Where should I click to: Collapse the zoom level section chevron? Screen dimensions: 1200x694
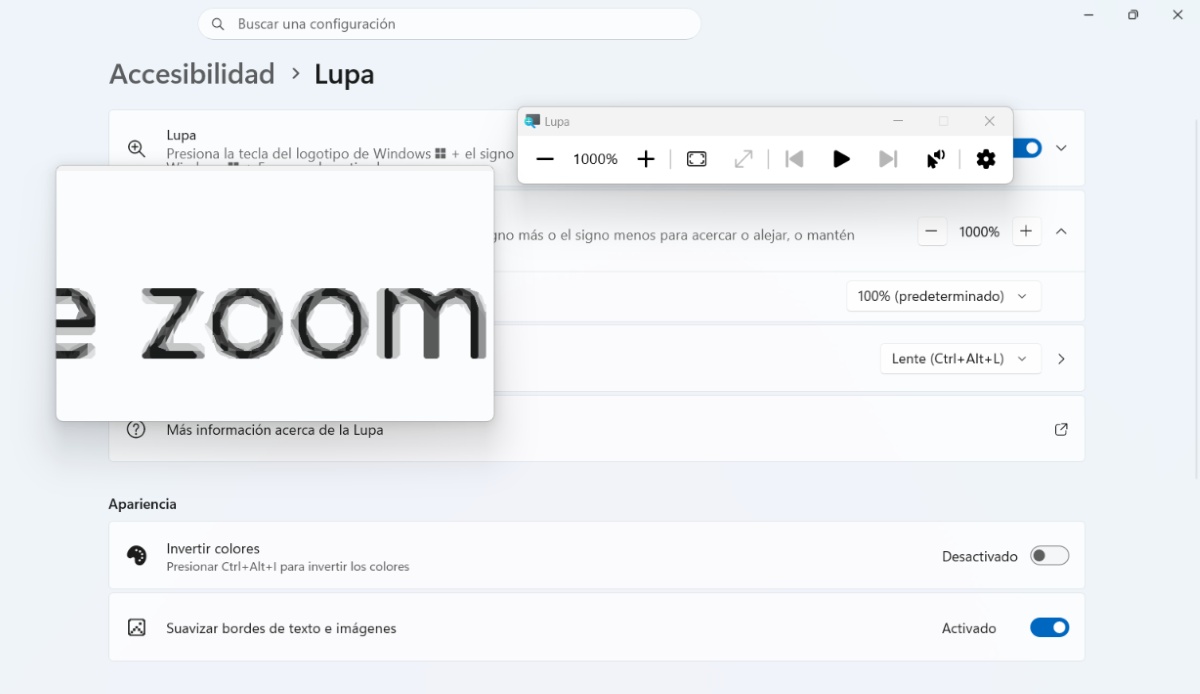(1061, 231)
